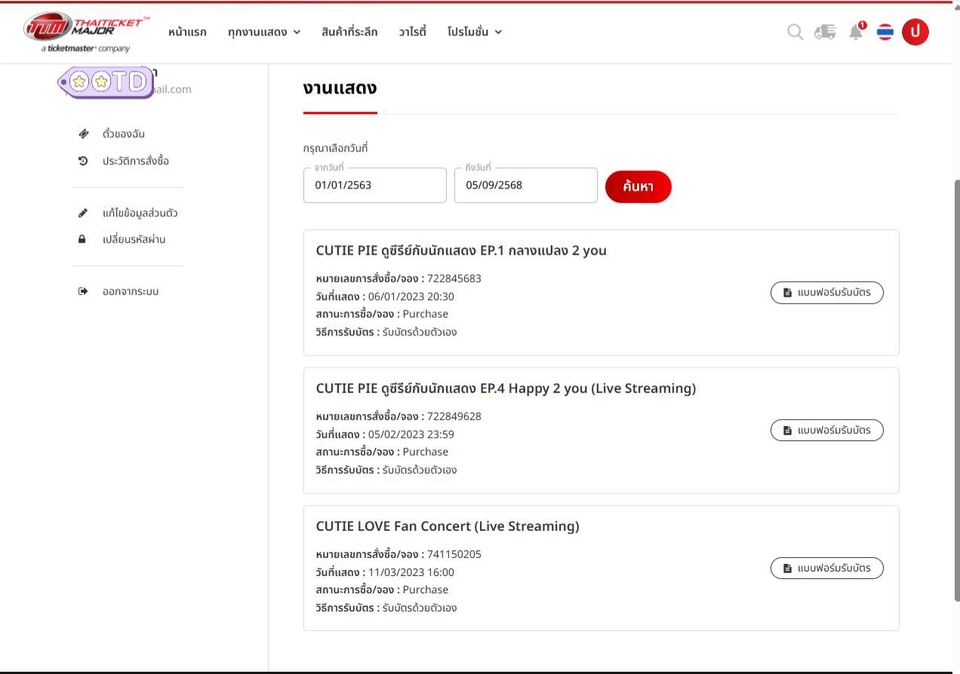
Task: Click the search magnifier icon in header
Action: click(x=795, y=32)
